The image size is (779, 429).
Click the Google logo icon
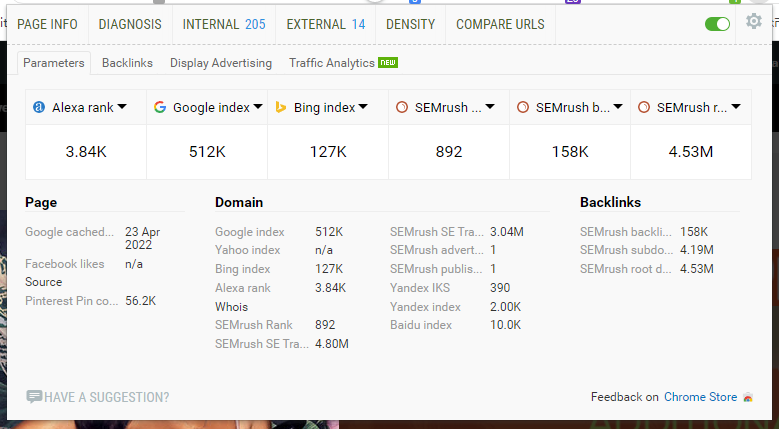pos(160,107)
